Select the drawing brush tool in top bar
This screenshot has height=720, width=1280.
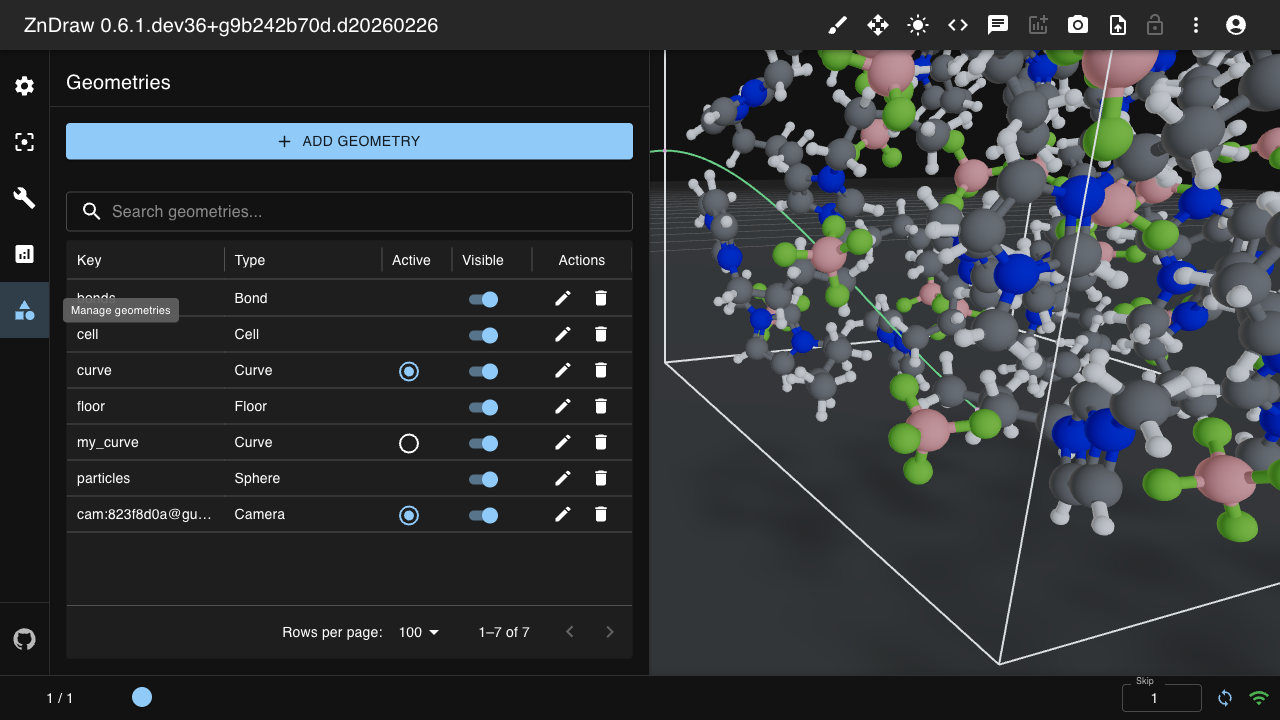838,25
